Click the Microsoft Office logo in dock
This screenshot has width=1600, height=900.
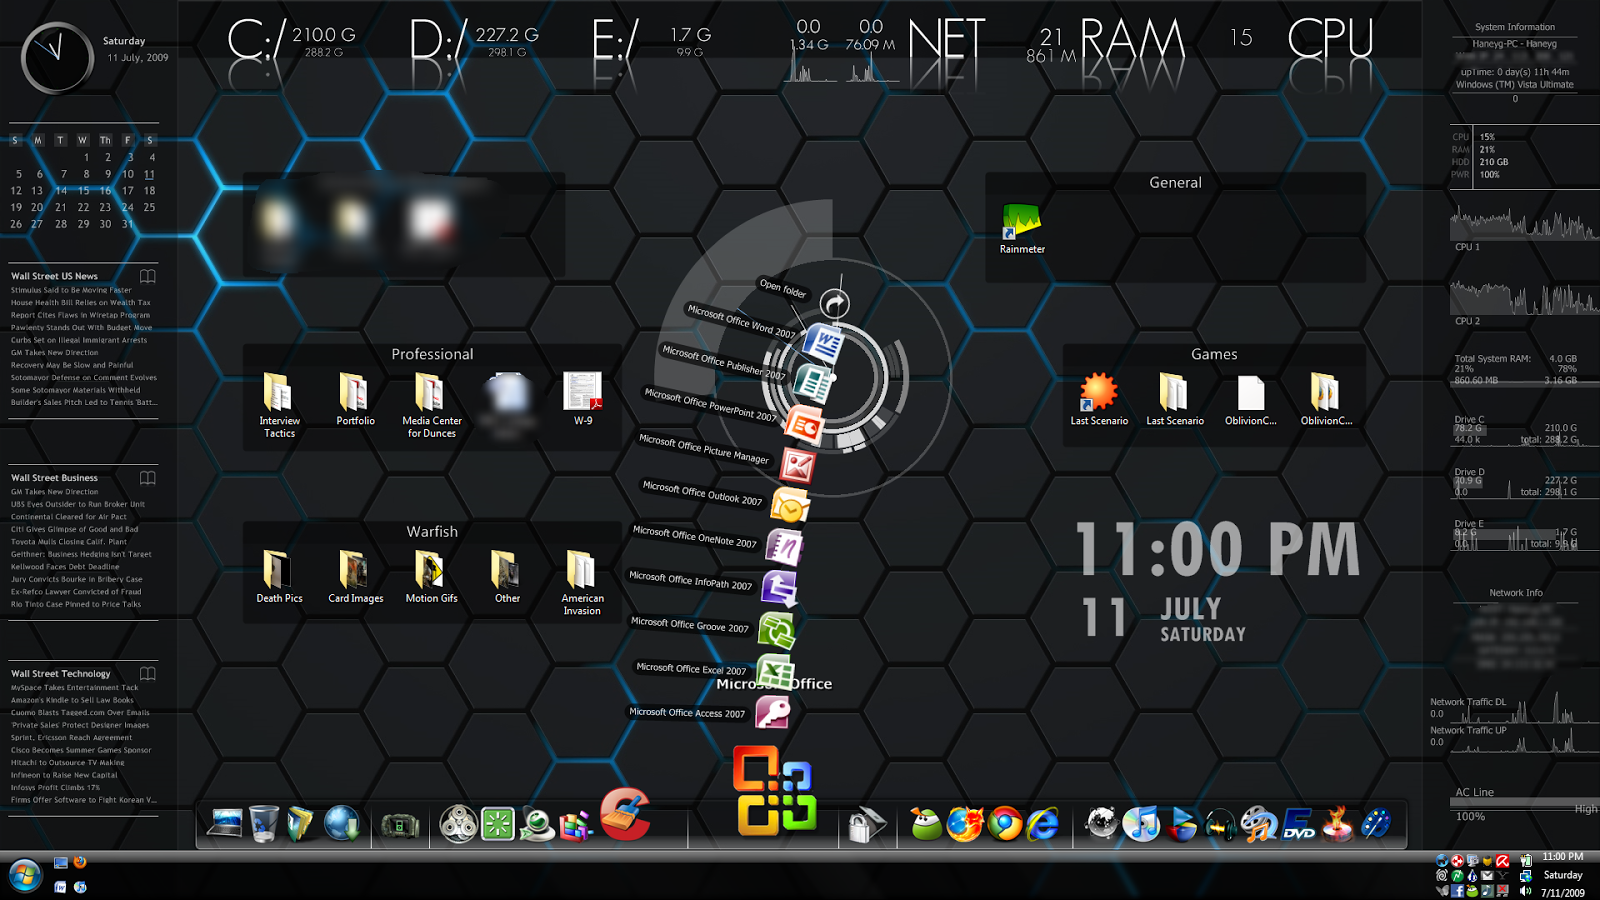tap(775, 790)
